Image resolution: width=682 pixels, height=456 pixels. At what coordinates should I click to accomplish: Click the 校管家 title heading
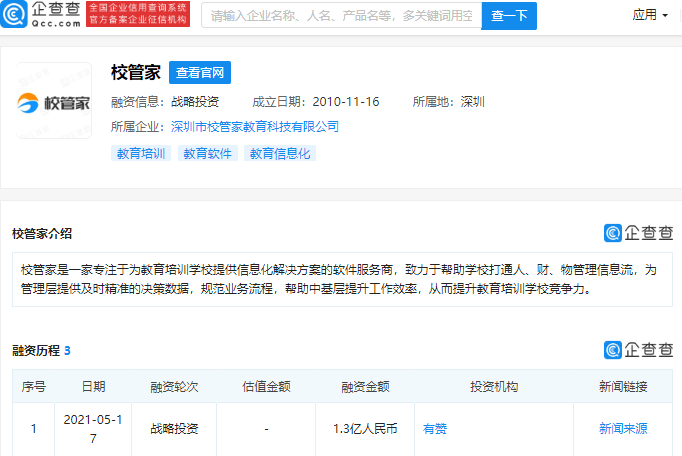tap(136, 72)
